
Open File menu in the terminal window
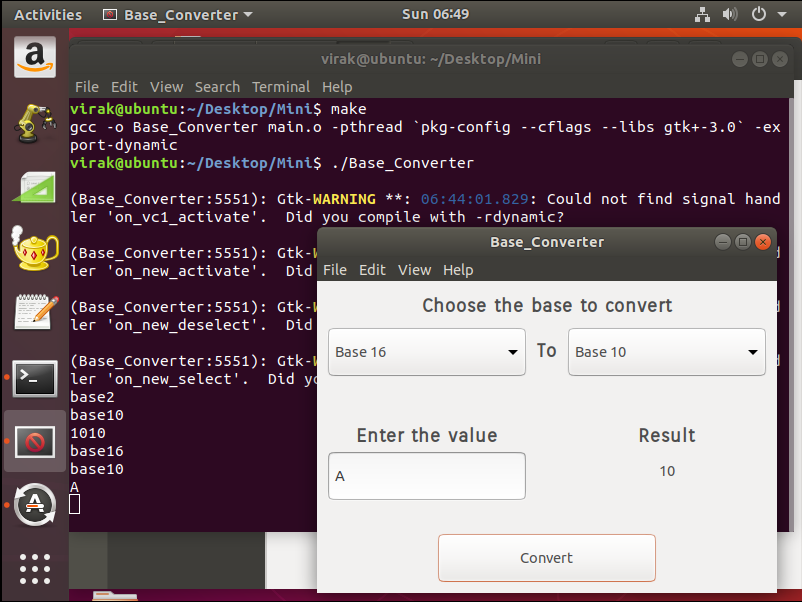[x=87, y=87]
